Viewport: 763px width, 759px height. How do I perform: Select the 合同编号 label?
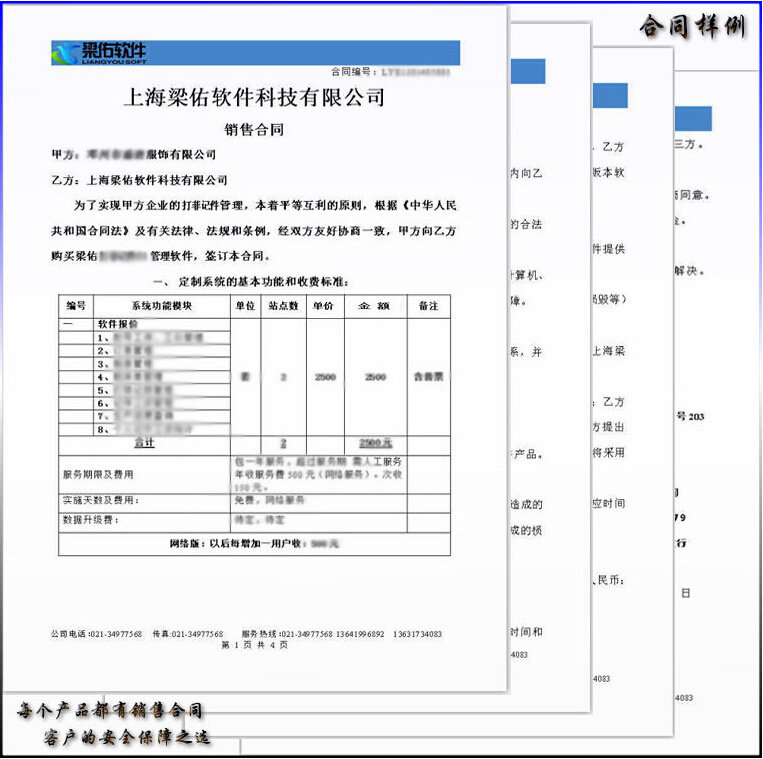(354, 72)
